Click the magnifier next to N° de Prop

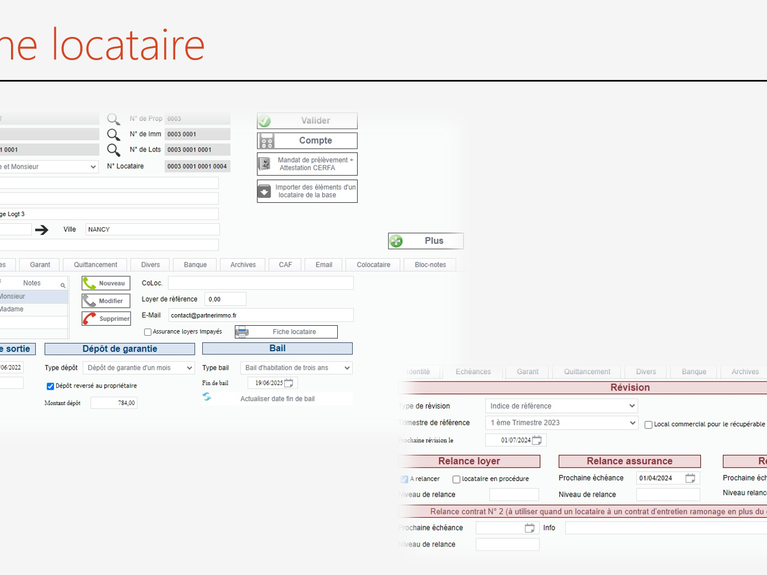pos(113,119)
